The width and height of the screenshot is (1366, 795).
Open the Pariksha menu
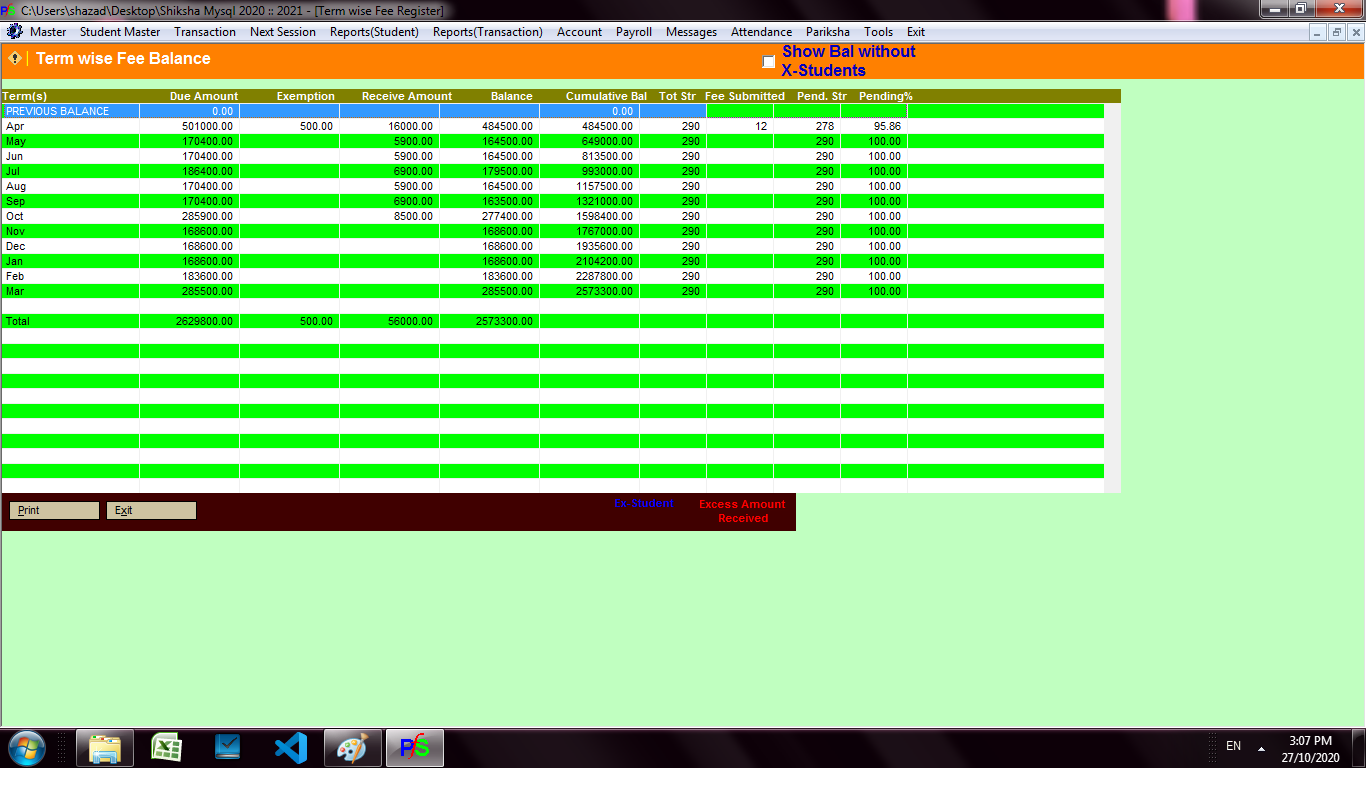click(x=828, y=32)
